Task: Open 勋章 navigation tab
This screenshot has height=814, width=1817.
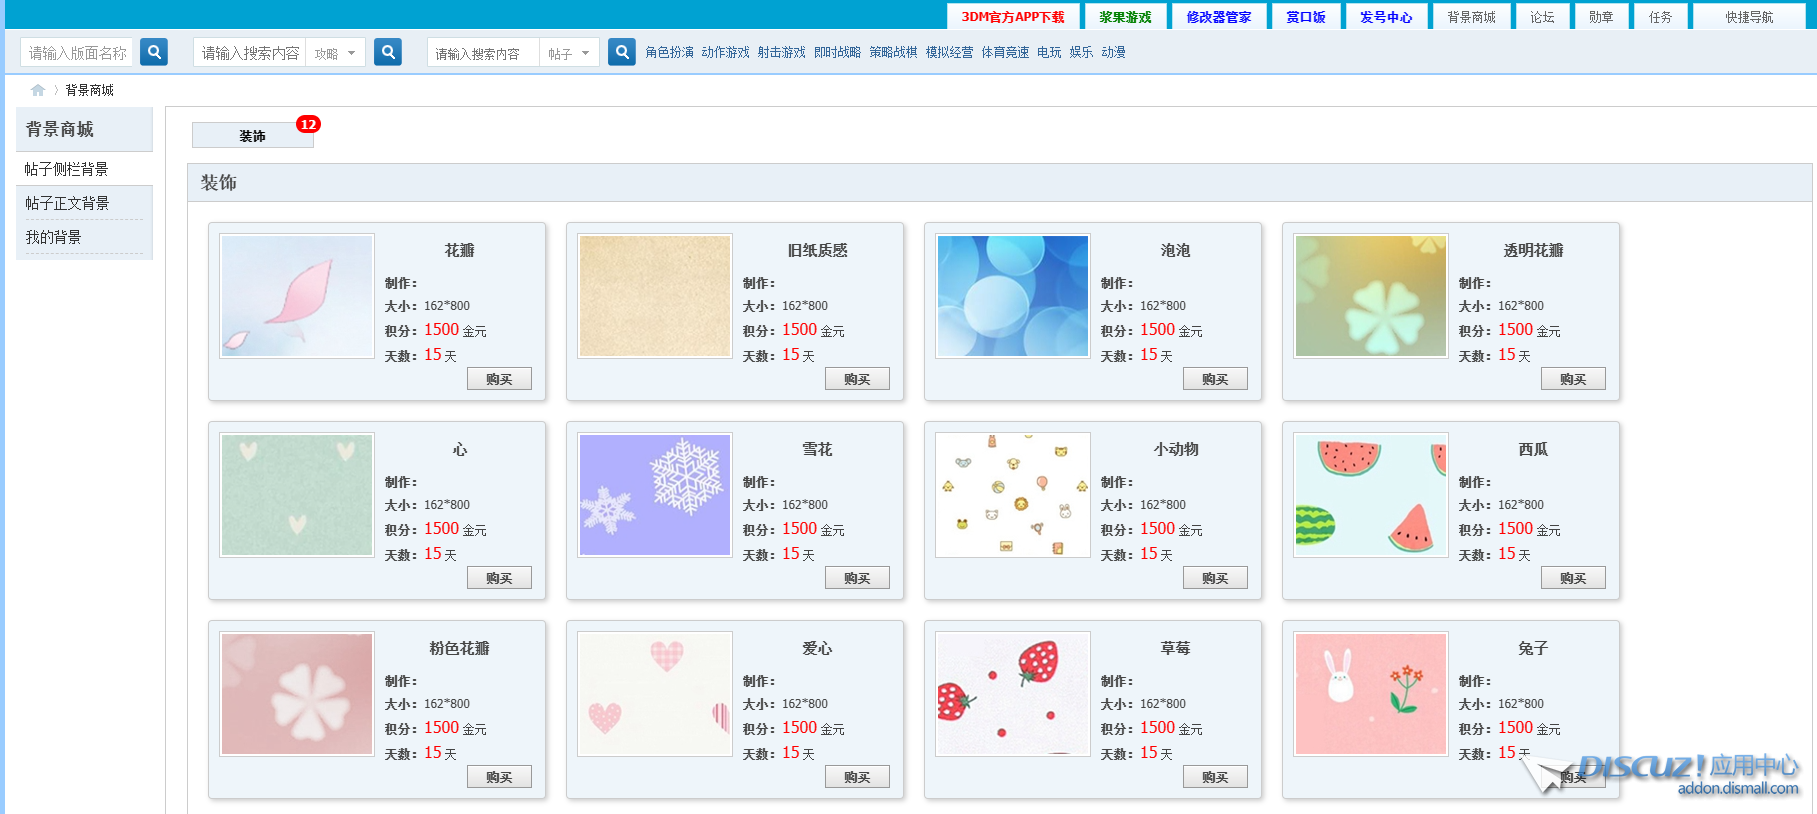Action: [1601, 17]
